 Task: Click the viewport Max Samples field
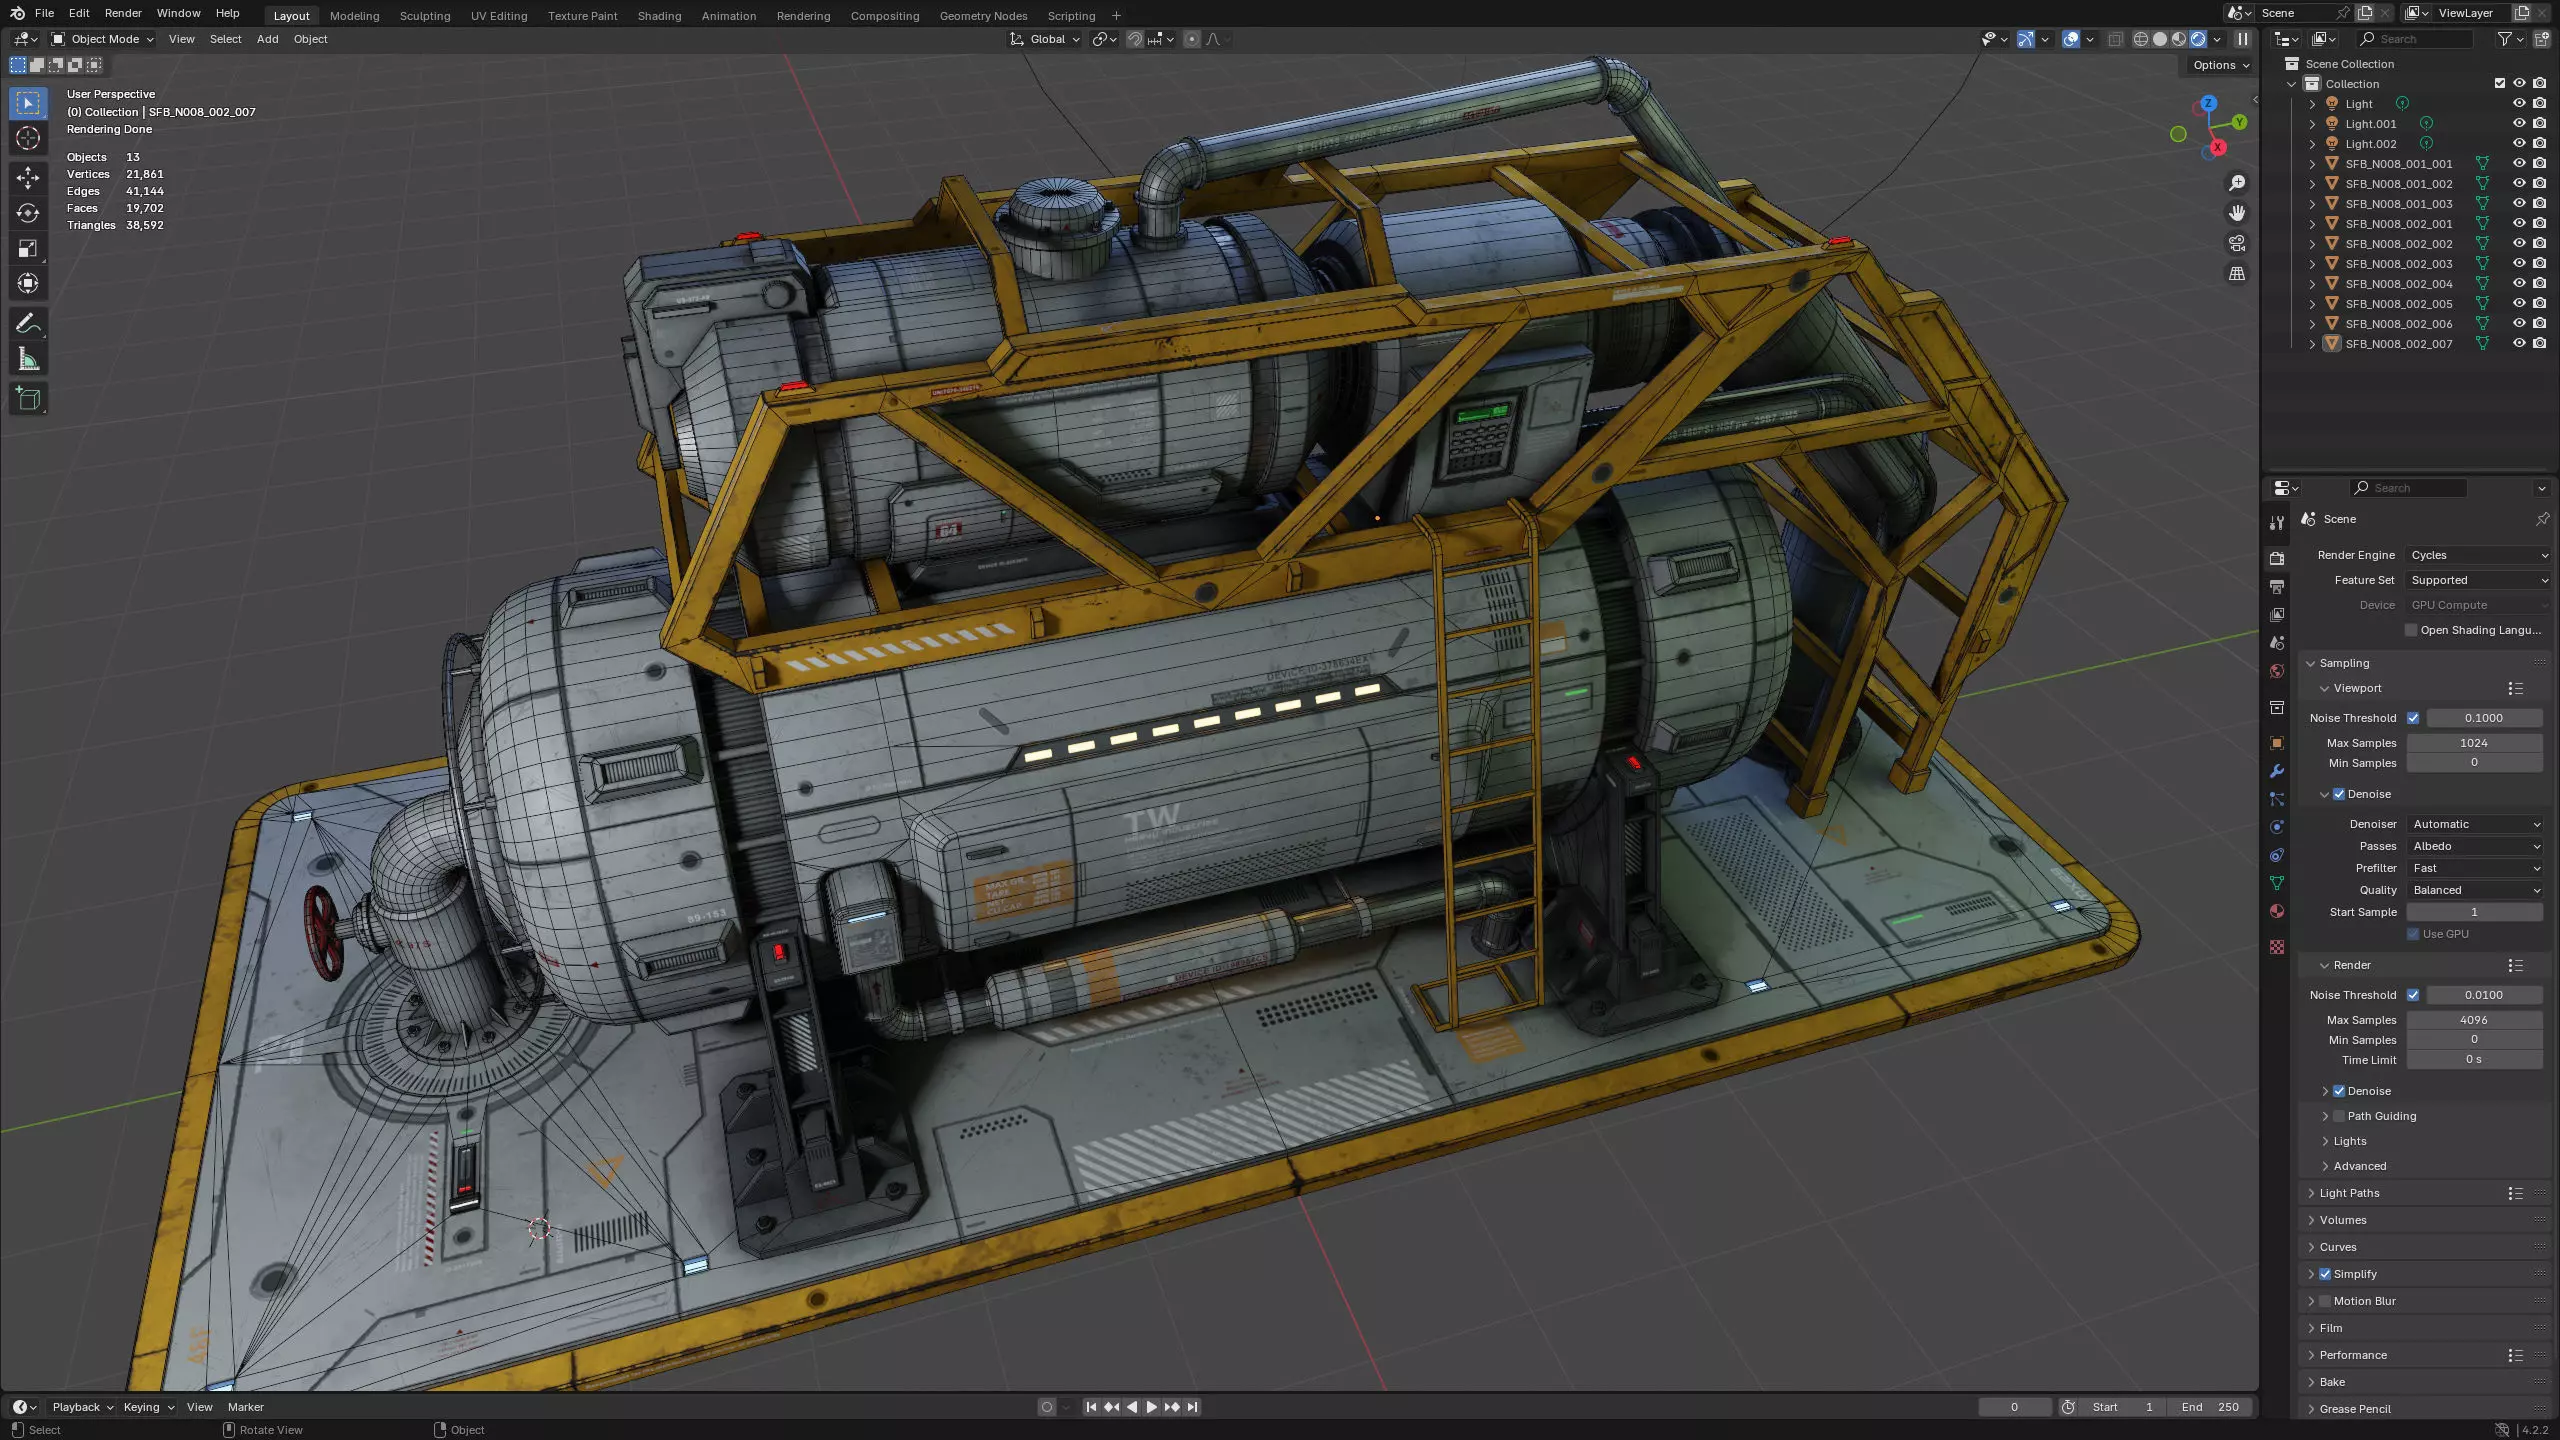(2474, 743)
